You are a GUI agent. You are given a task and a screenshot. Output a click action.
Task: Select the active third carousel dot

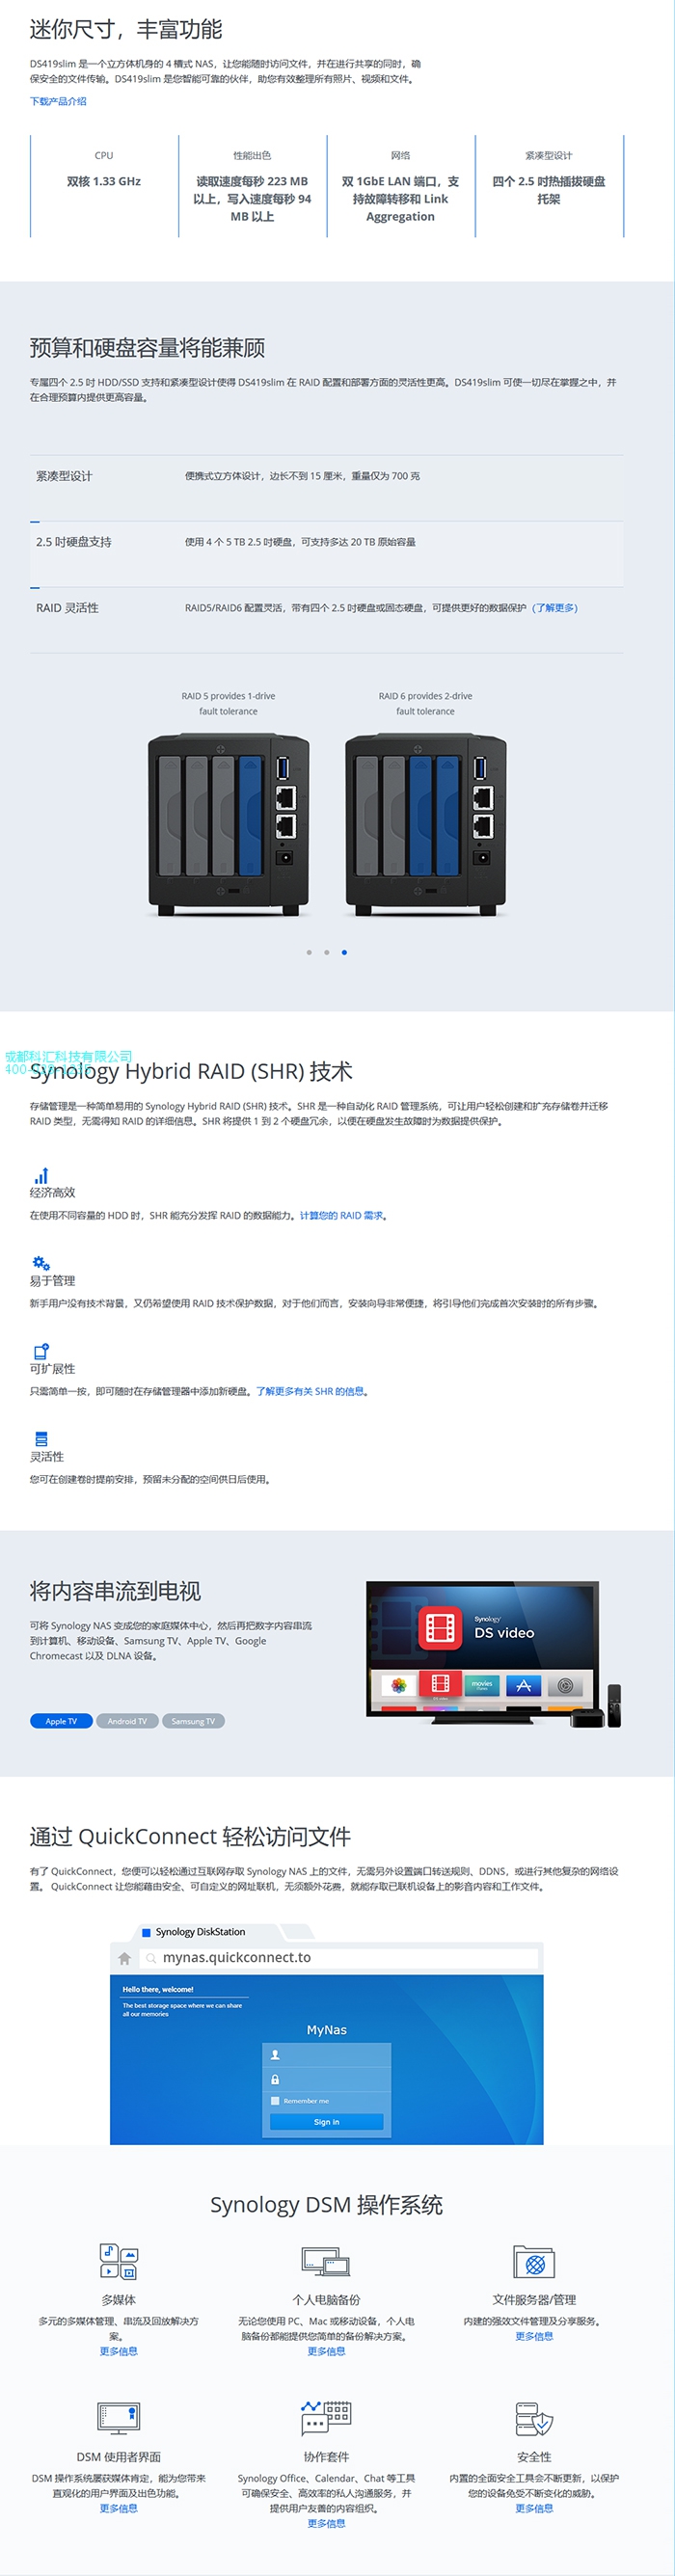pyautogui.click(x=344, y=952)
